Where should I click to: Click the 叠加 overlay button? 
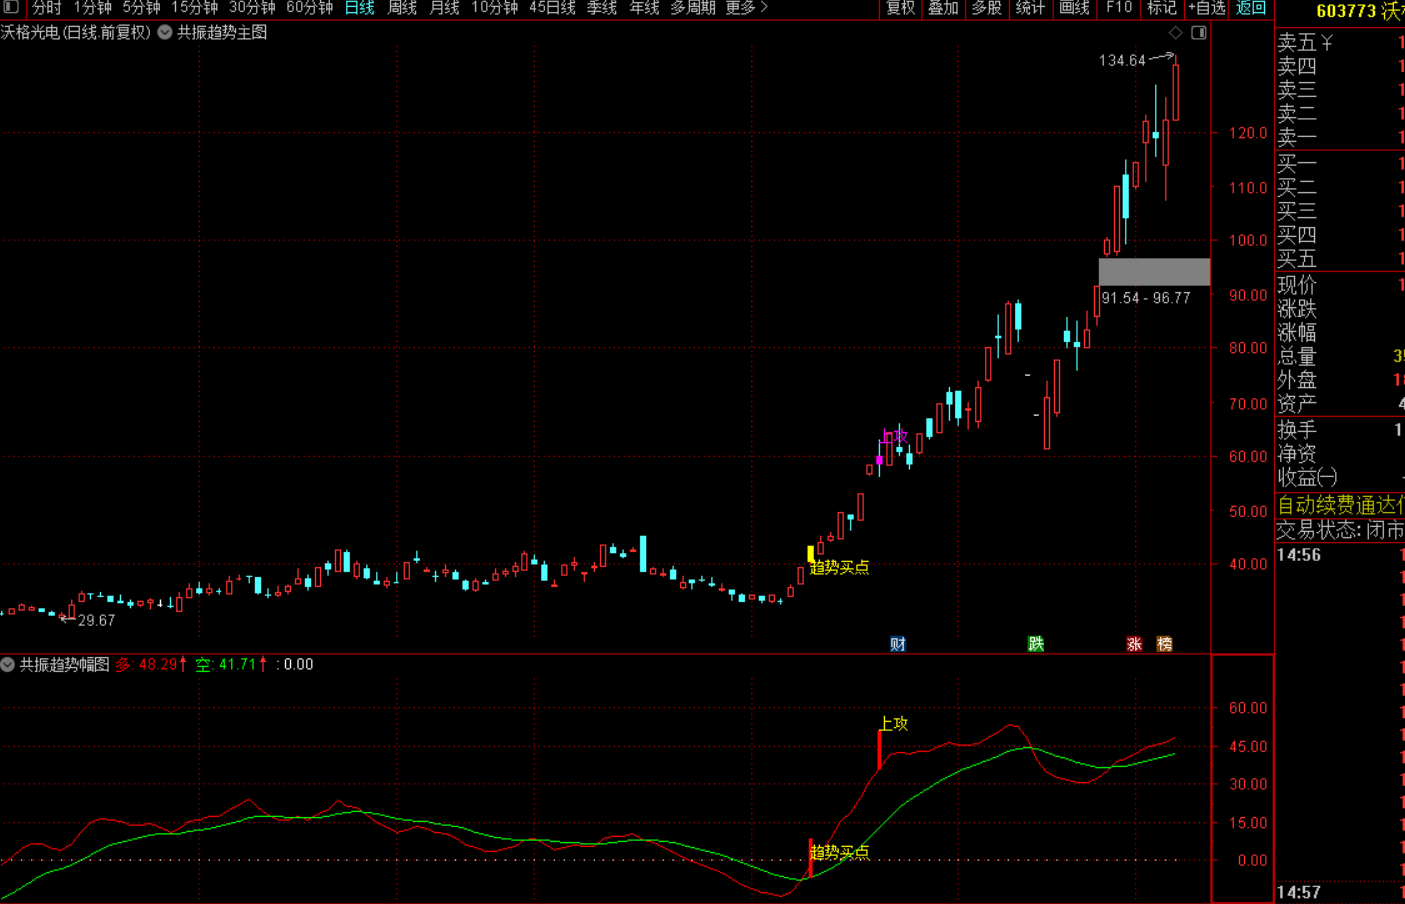(943, 8)
